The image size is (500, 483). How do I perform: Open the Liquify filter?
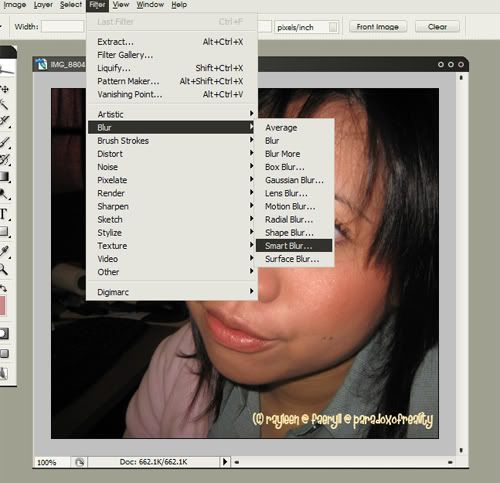(x=172, y=68)
